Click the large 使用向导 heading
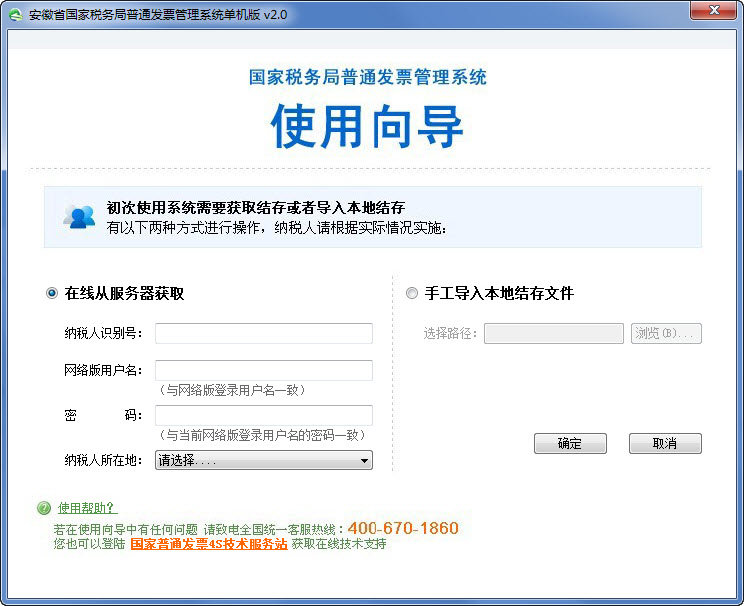The width and height of the screenshot is (744, 606). click(368, 127)
